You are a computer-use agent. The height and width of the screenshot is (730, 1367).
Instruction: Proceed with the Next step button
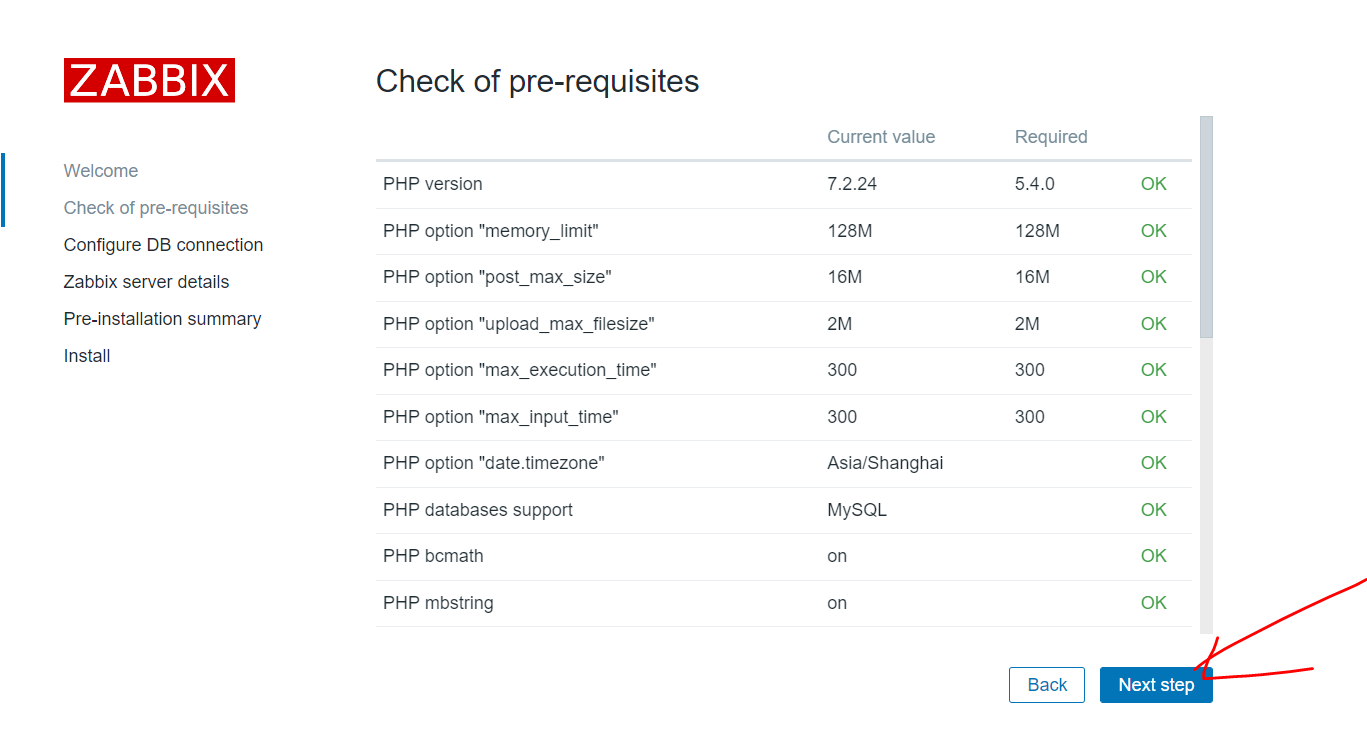coord(1155,685)
